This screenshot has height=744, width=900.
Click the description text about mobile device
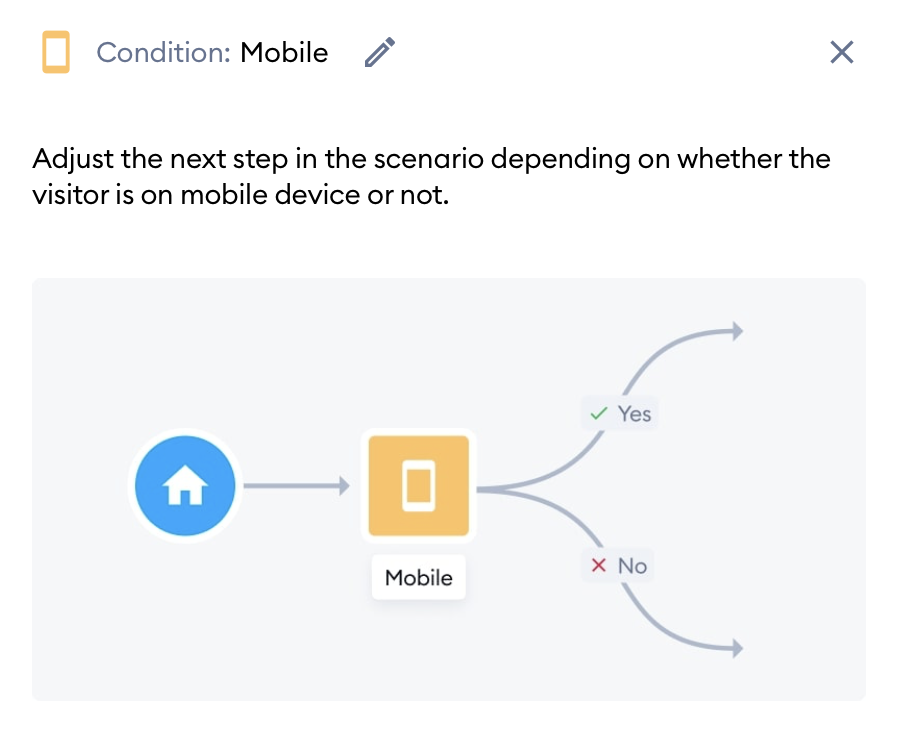click(431, 177)
